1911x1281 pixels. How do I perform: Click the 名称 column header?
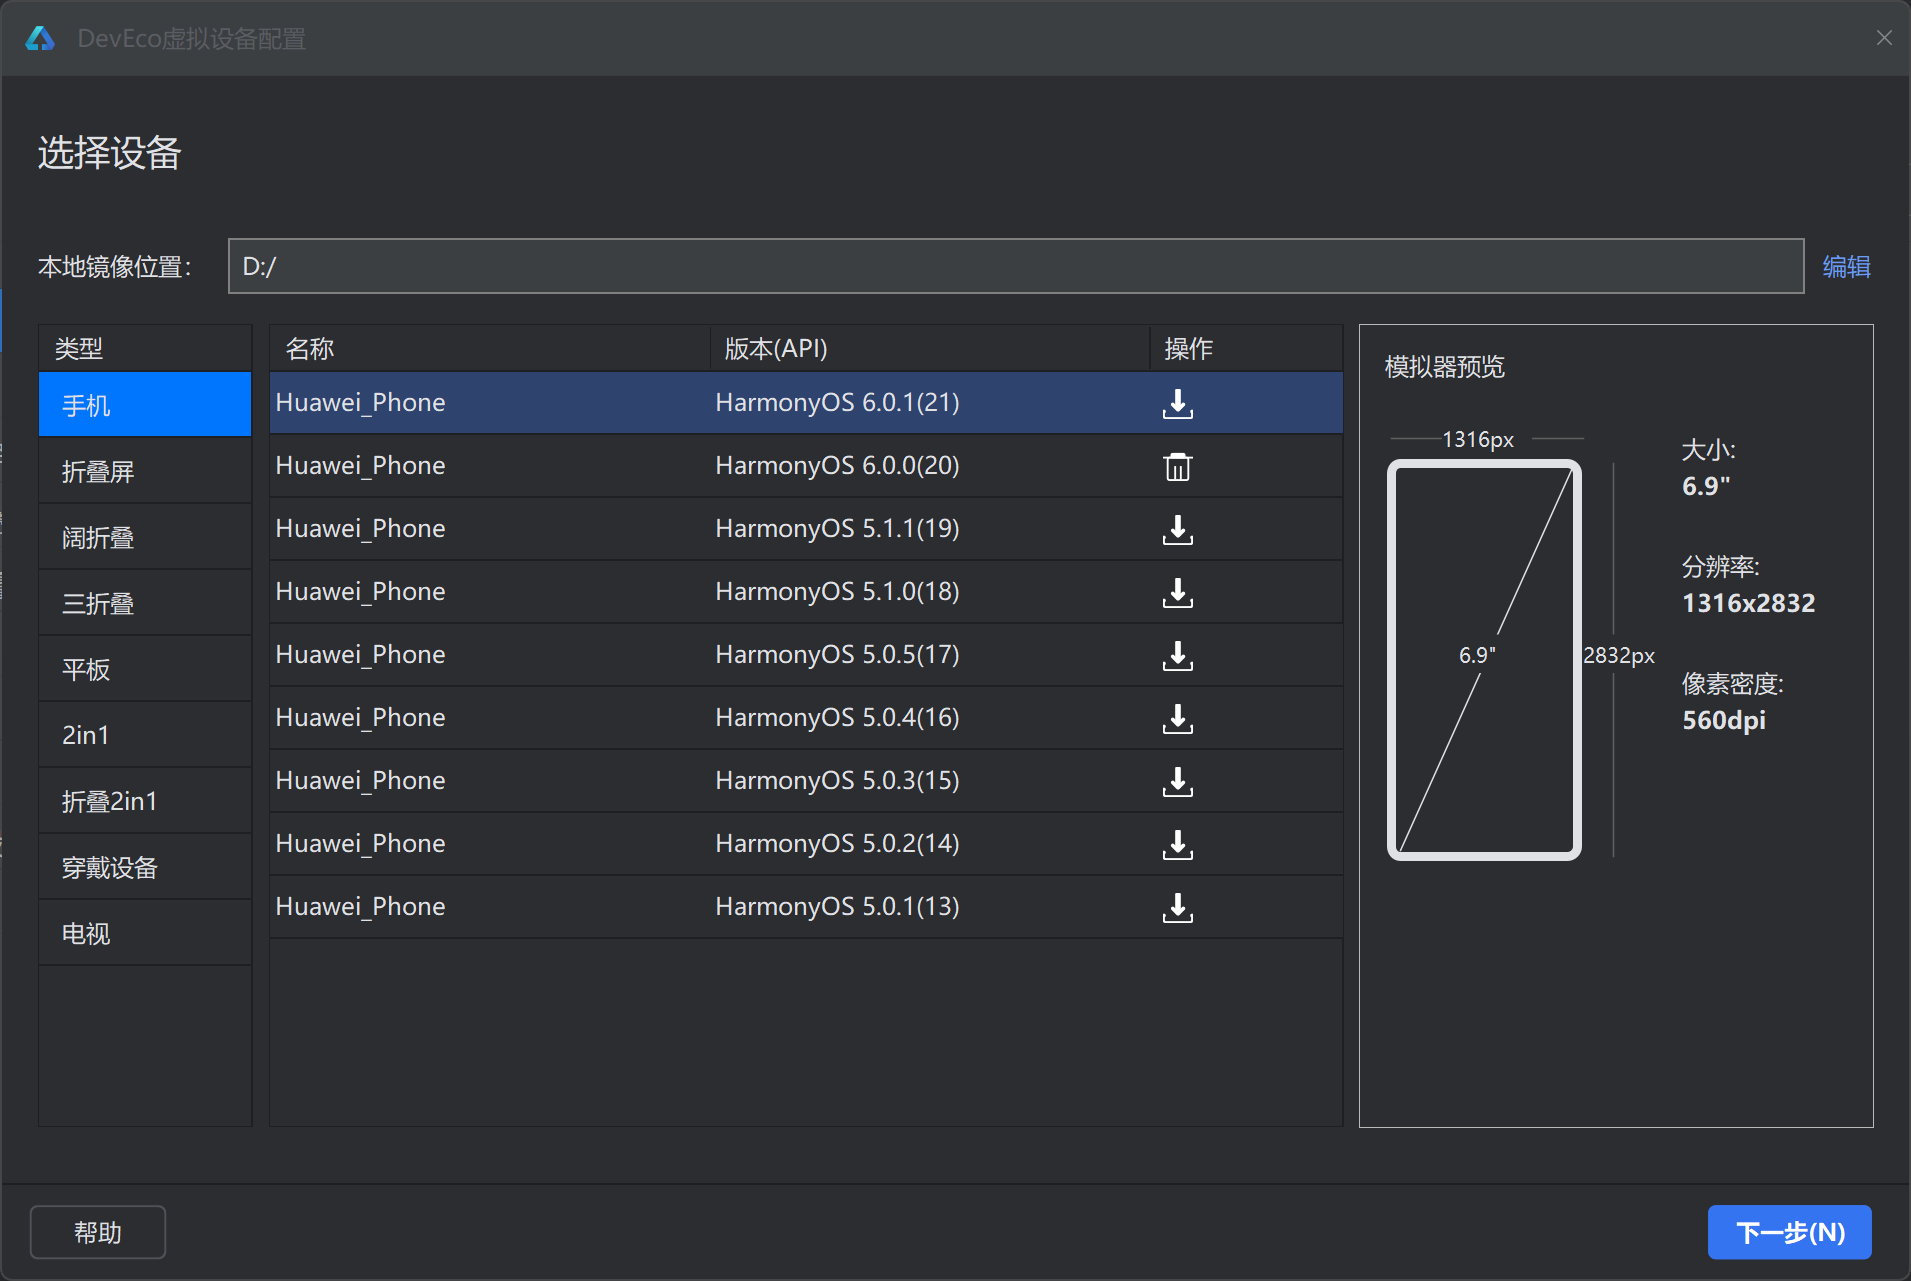[490, 349]
